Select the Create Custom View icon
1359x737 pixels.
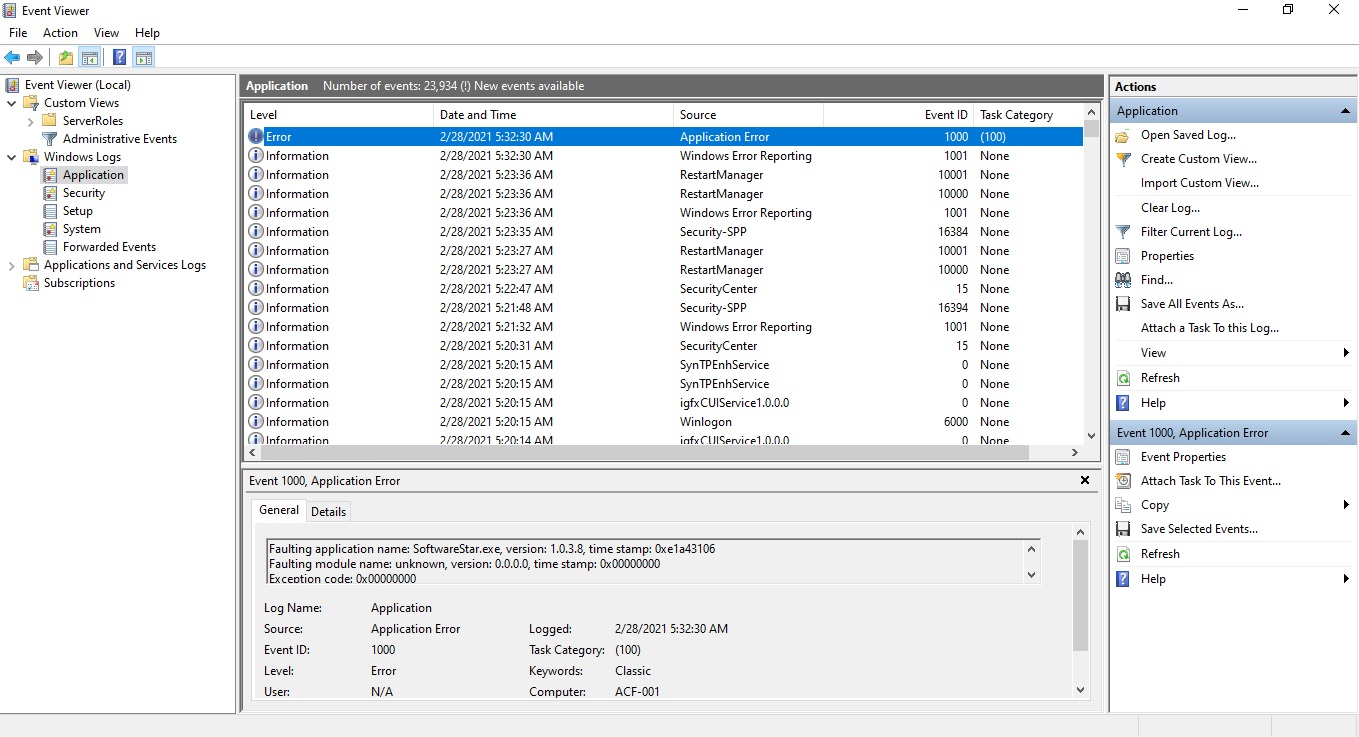coord(1124,158)
